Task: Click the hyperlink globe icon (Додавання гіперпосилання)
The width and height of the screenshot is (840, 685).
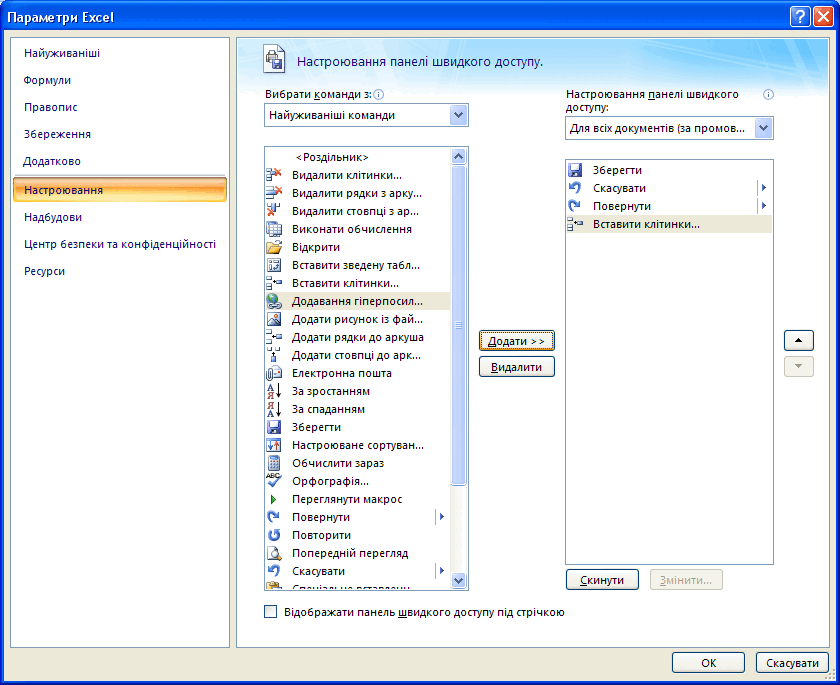Action: point(274,301)
